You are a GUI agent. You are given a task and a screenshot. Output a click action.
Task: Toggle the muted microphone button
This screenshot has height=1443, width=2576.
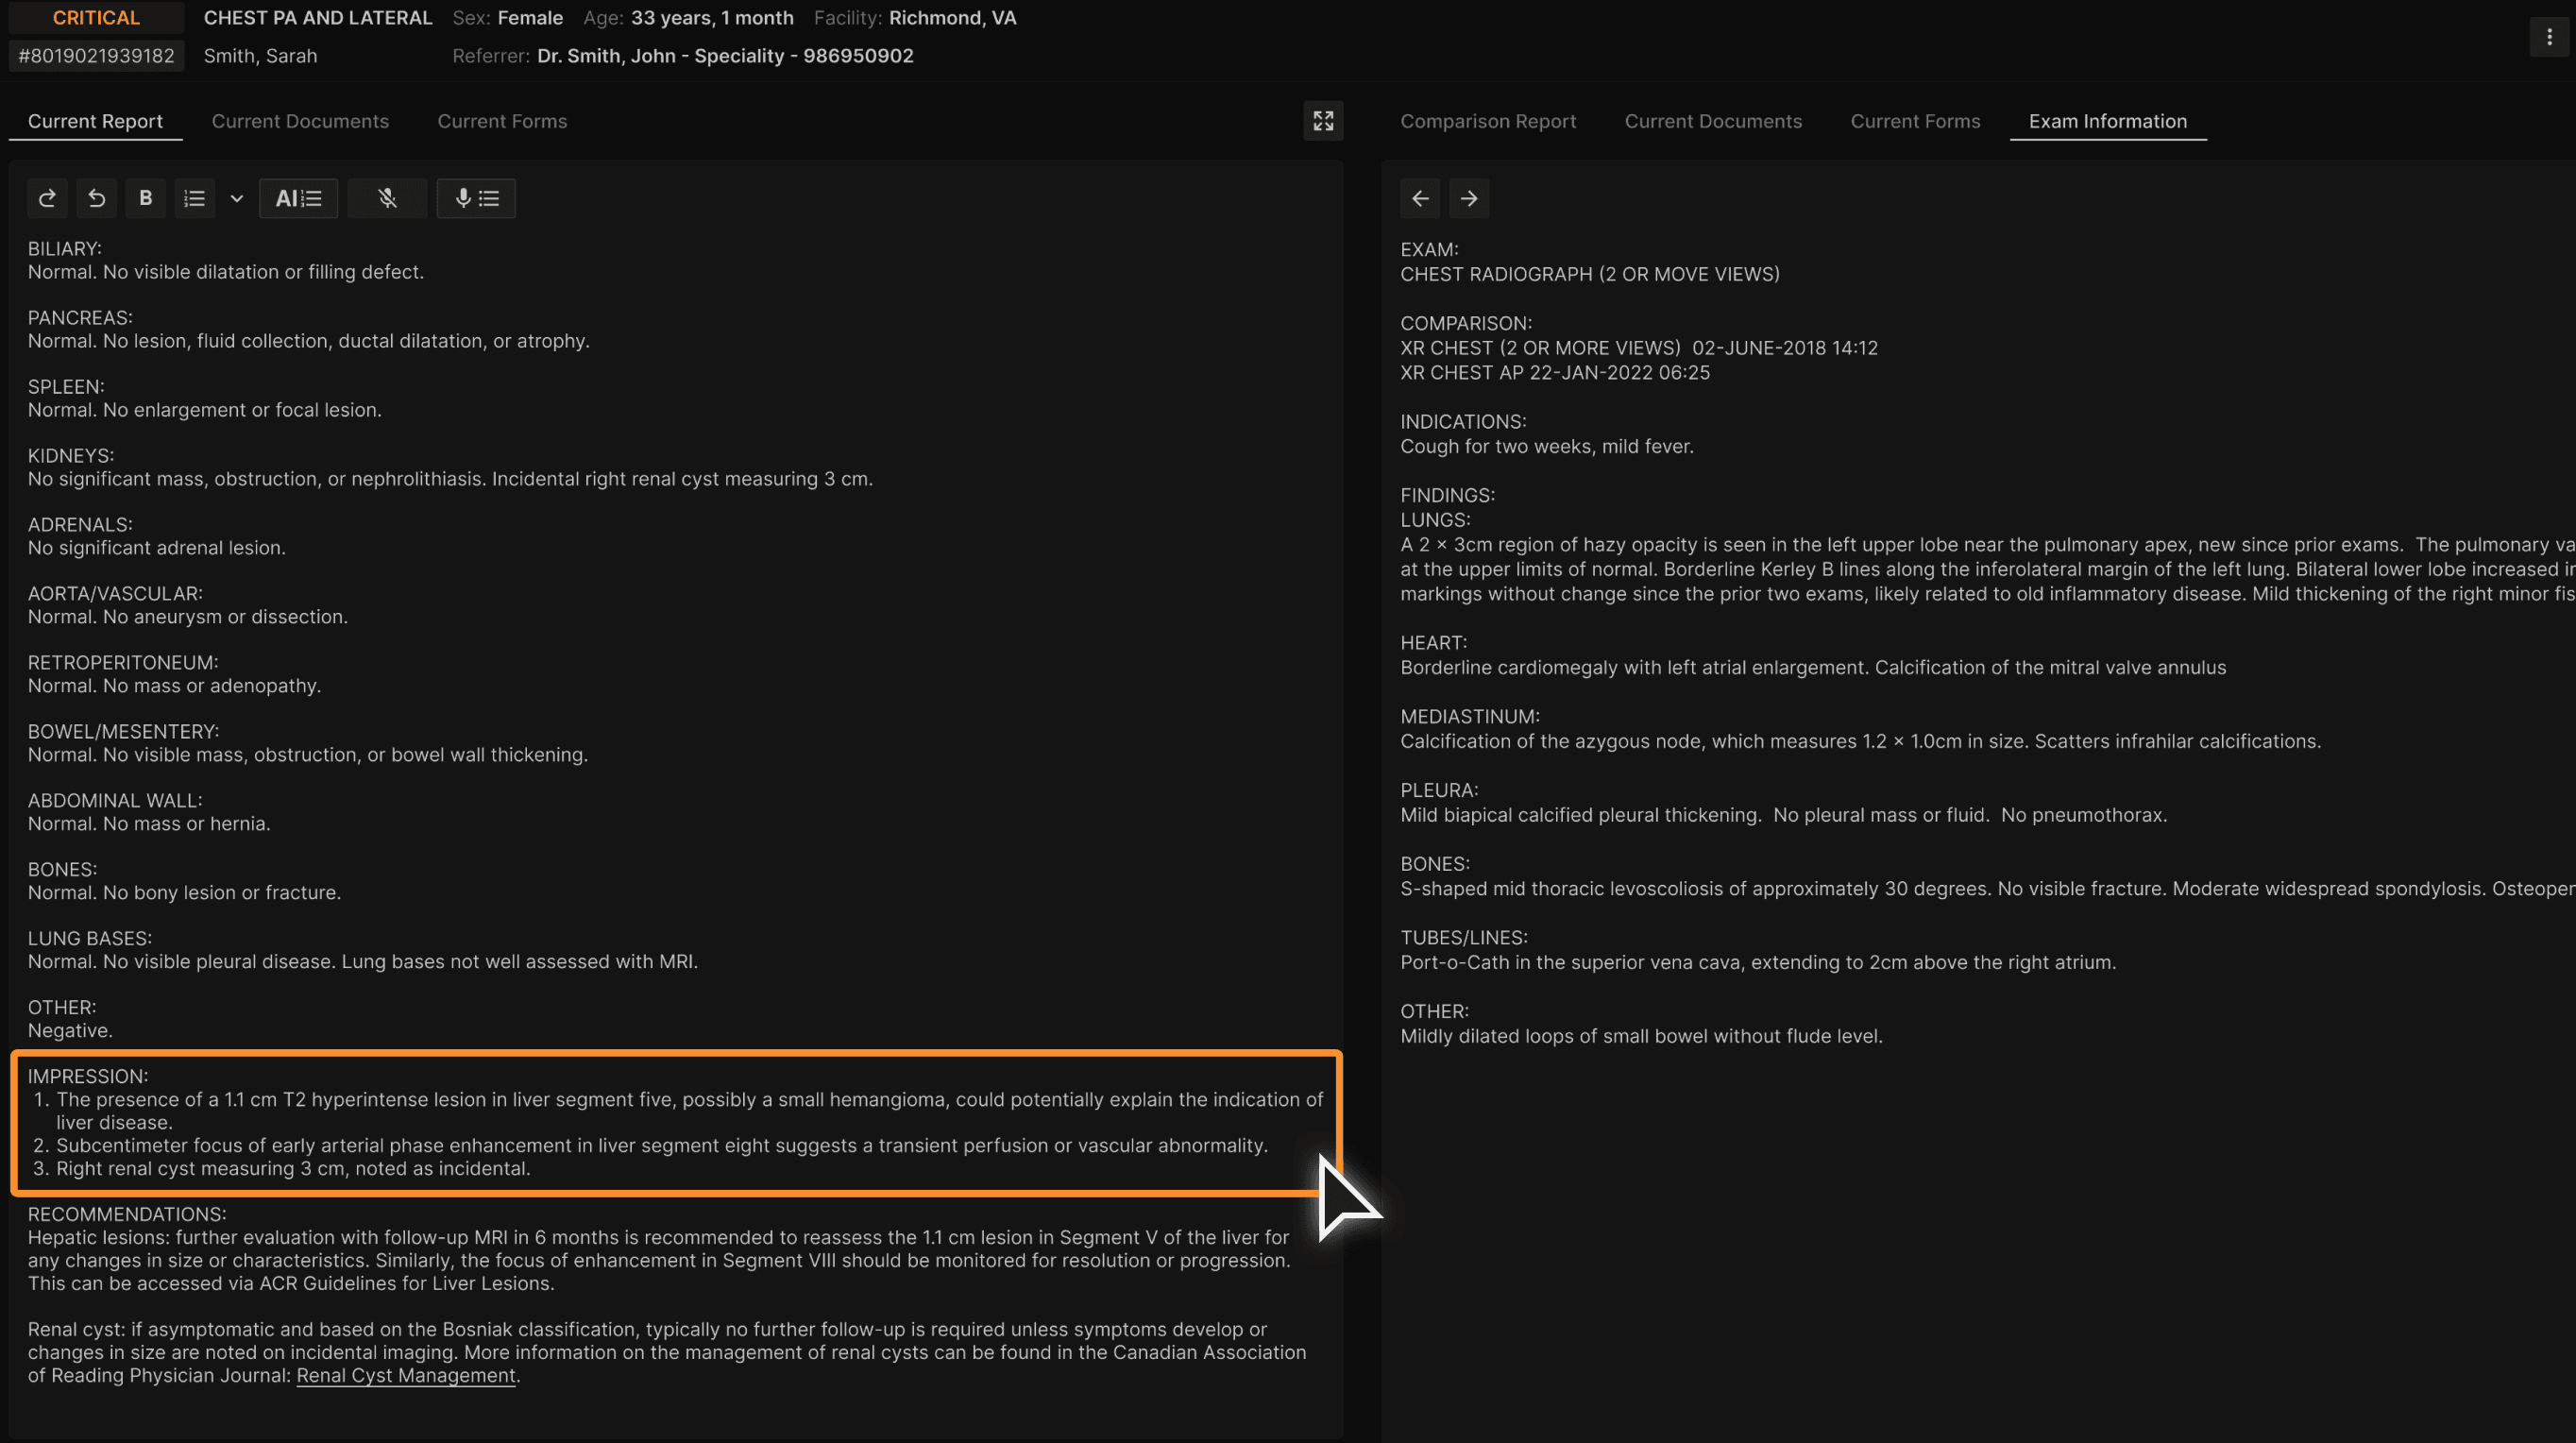387,198
